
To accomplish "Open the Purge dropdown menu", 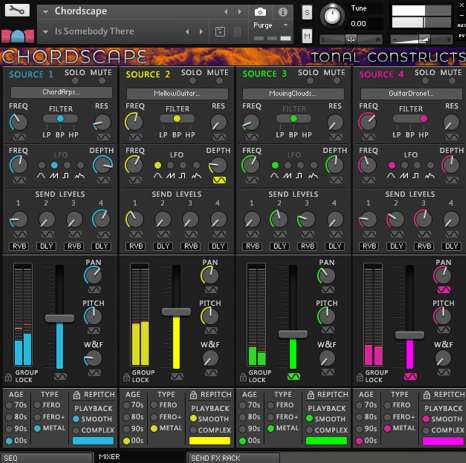I will [x=270, y=25].
